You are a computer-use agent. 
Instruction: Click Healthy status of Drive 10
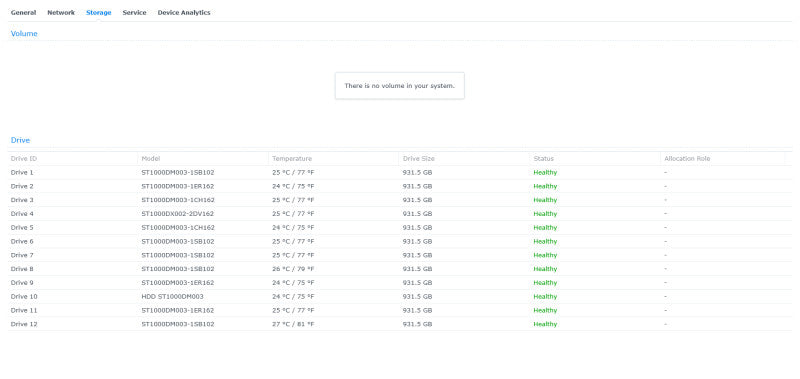pyautogui.click(x=545, y=296)
